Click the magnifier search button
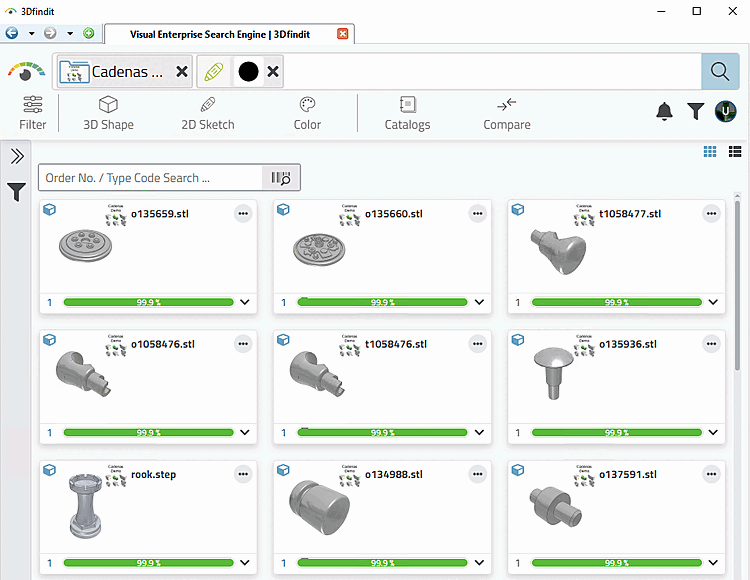The image size is (750, 580). 720,72
